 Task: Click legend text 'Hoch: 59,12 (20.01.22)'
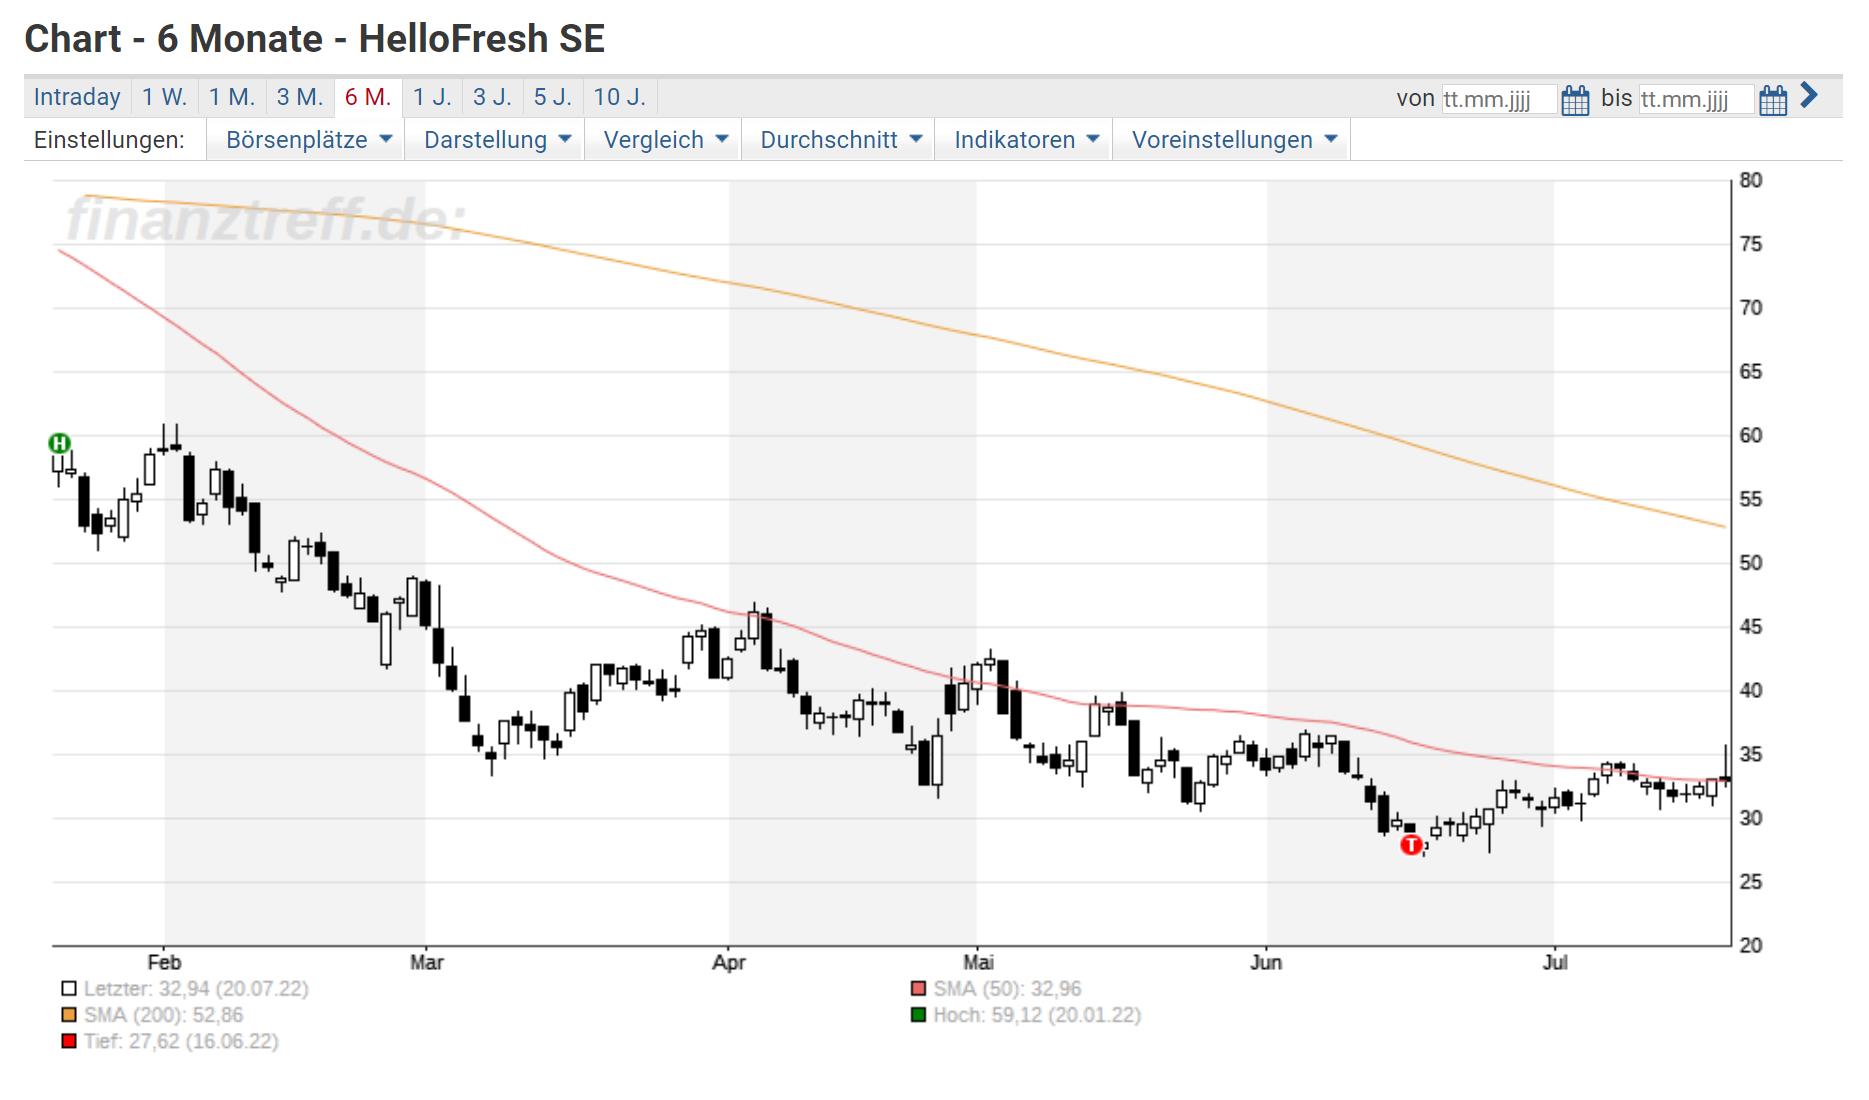tap(1037, 1015)
